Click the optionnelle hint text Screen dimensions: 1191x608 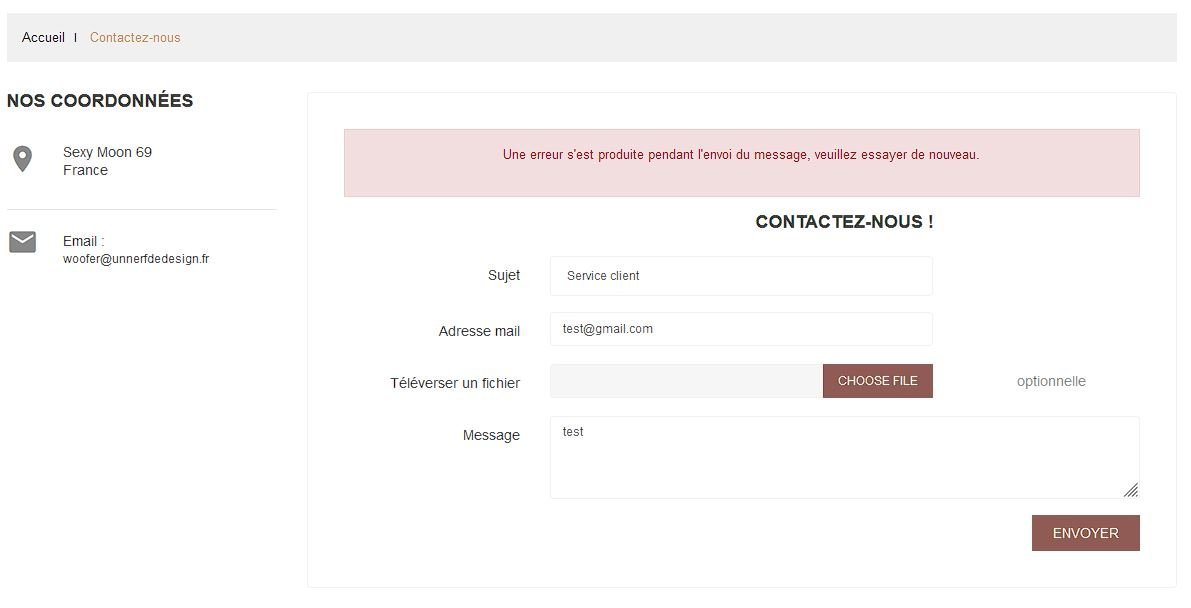pyautogui.click(x=1051, y=381)
